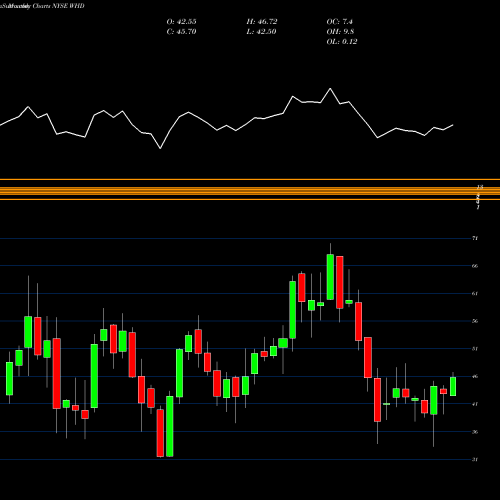Screen dimensions: 500x500
Task: Select the last green candlestick on the chart
Action: click(453, 387)
